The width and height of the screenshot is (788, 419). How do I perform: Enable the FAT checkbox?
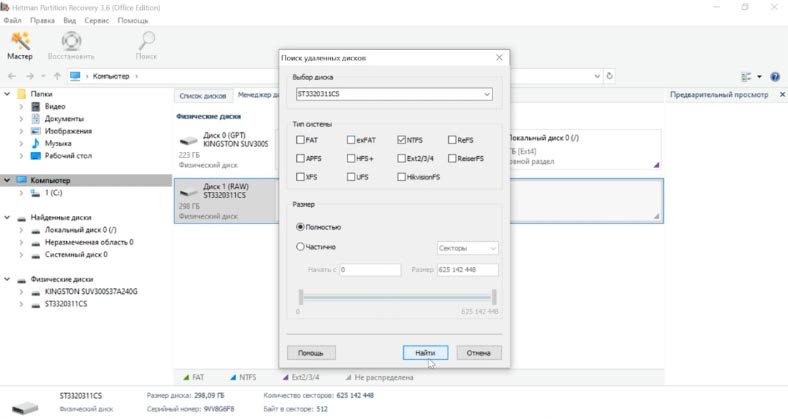300,140
